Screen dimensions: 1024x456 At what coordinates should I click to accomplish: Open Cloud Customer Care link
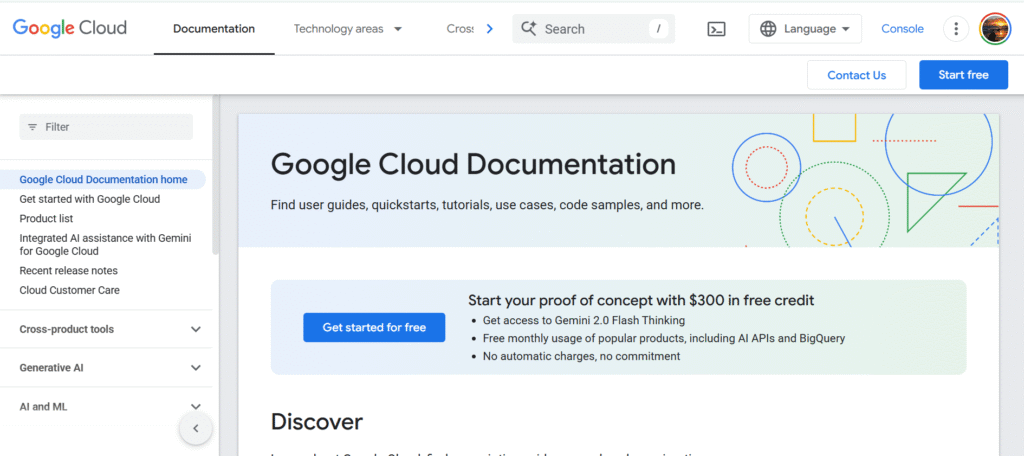69,290
